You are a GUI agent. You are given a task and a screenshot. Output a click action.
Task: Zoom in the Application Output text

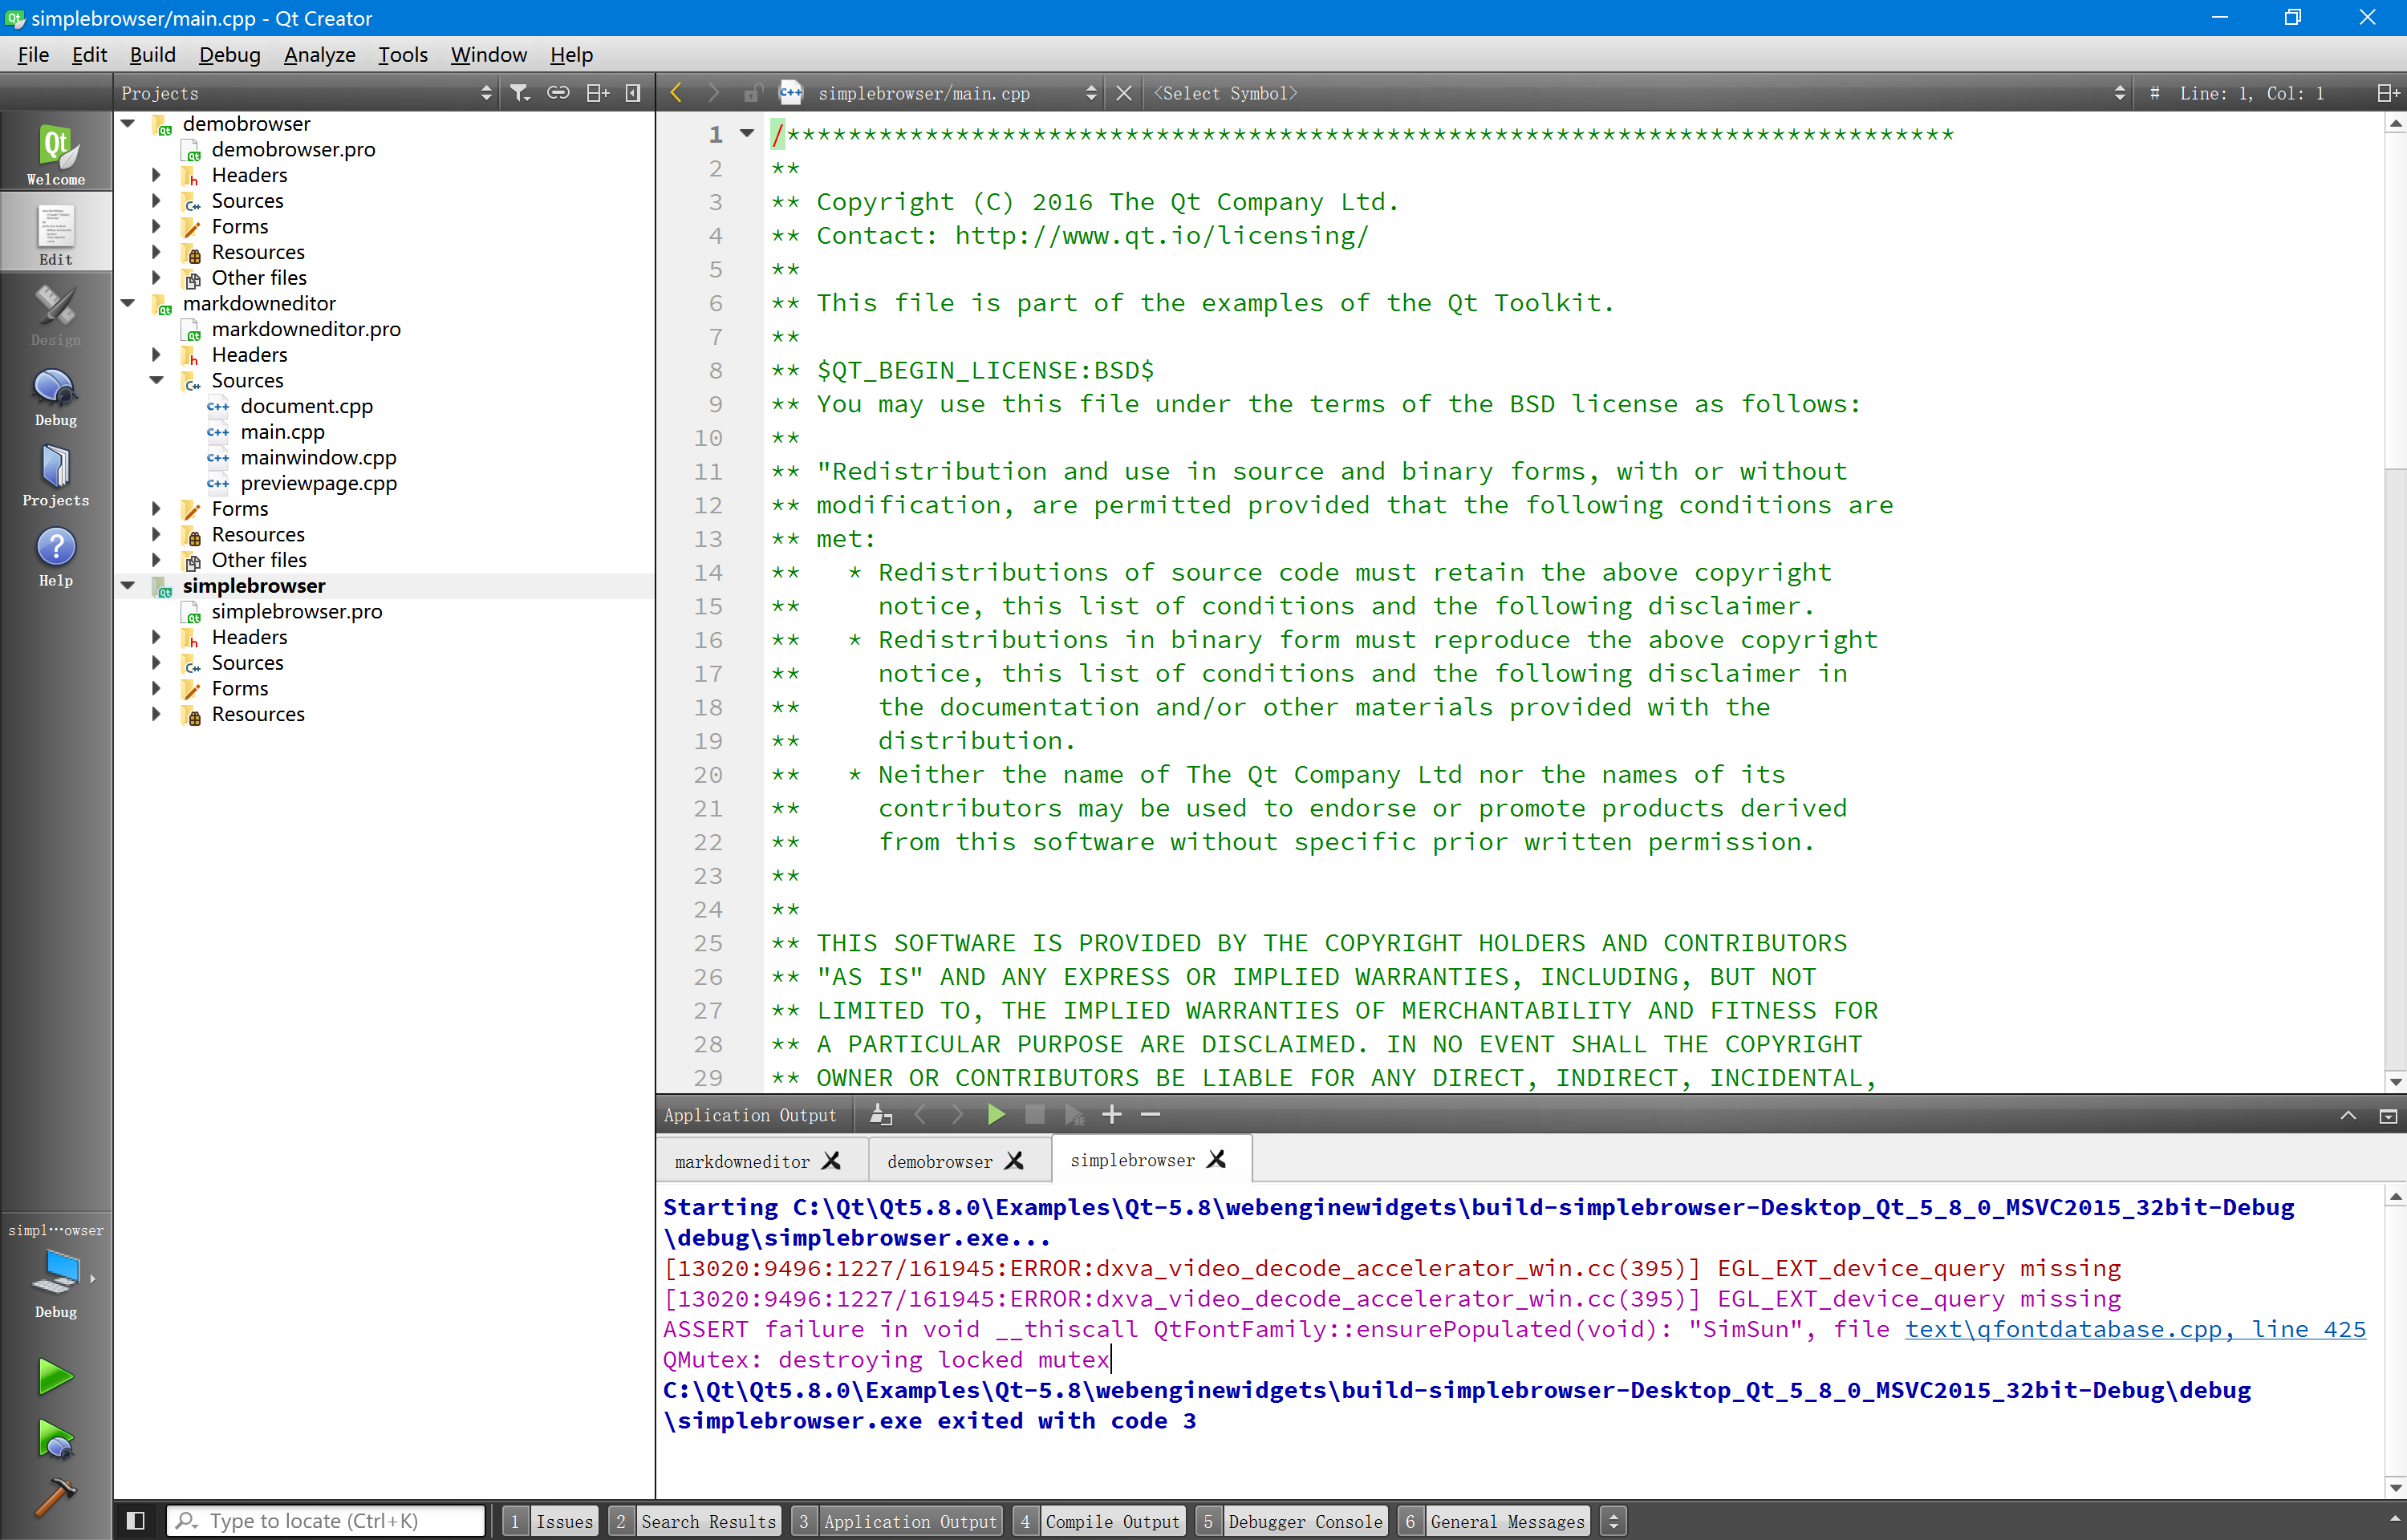(x=1111, y=1114)
